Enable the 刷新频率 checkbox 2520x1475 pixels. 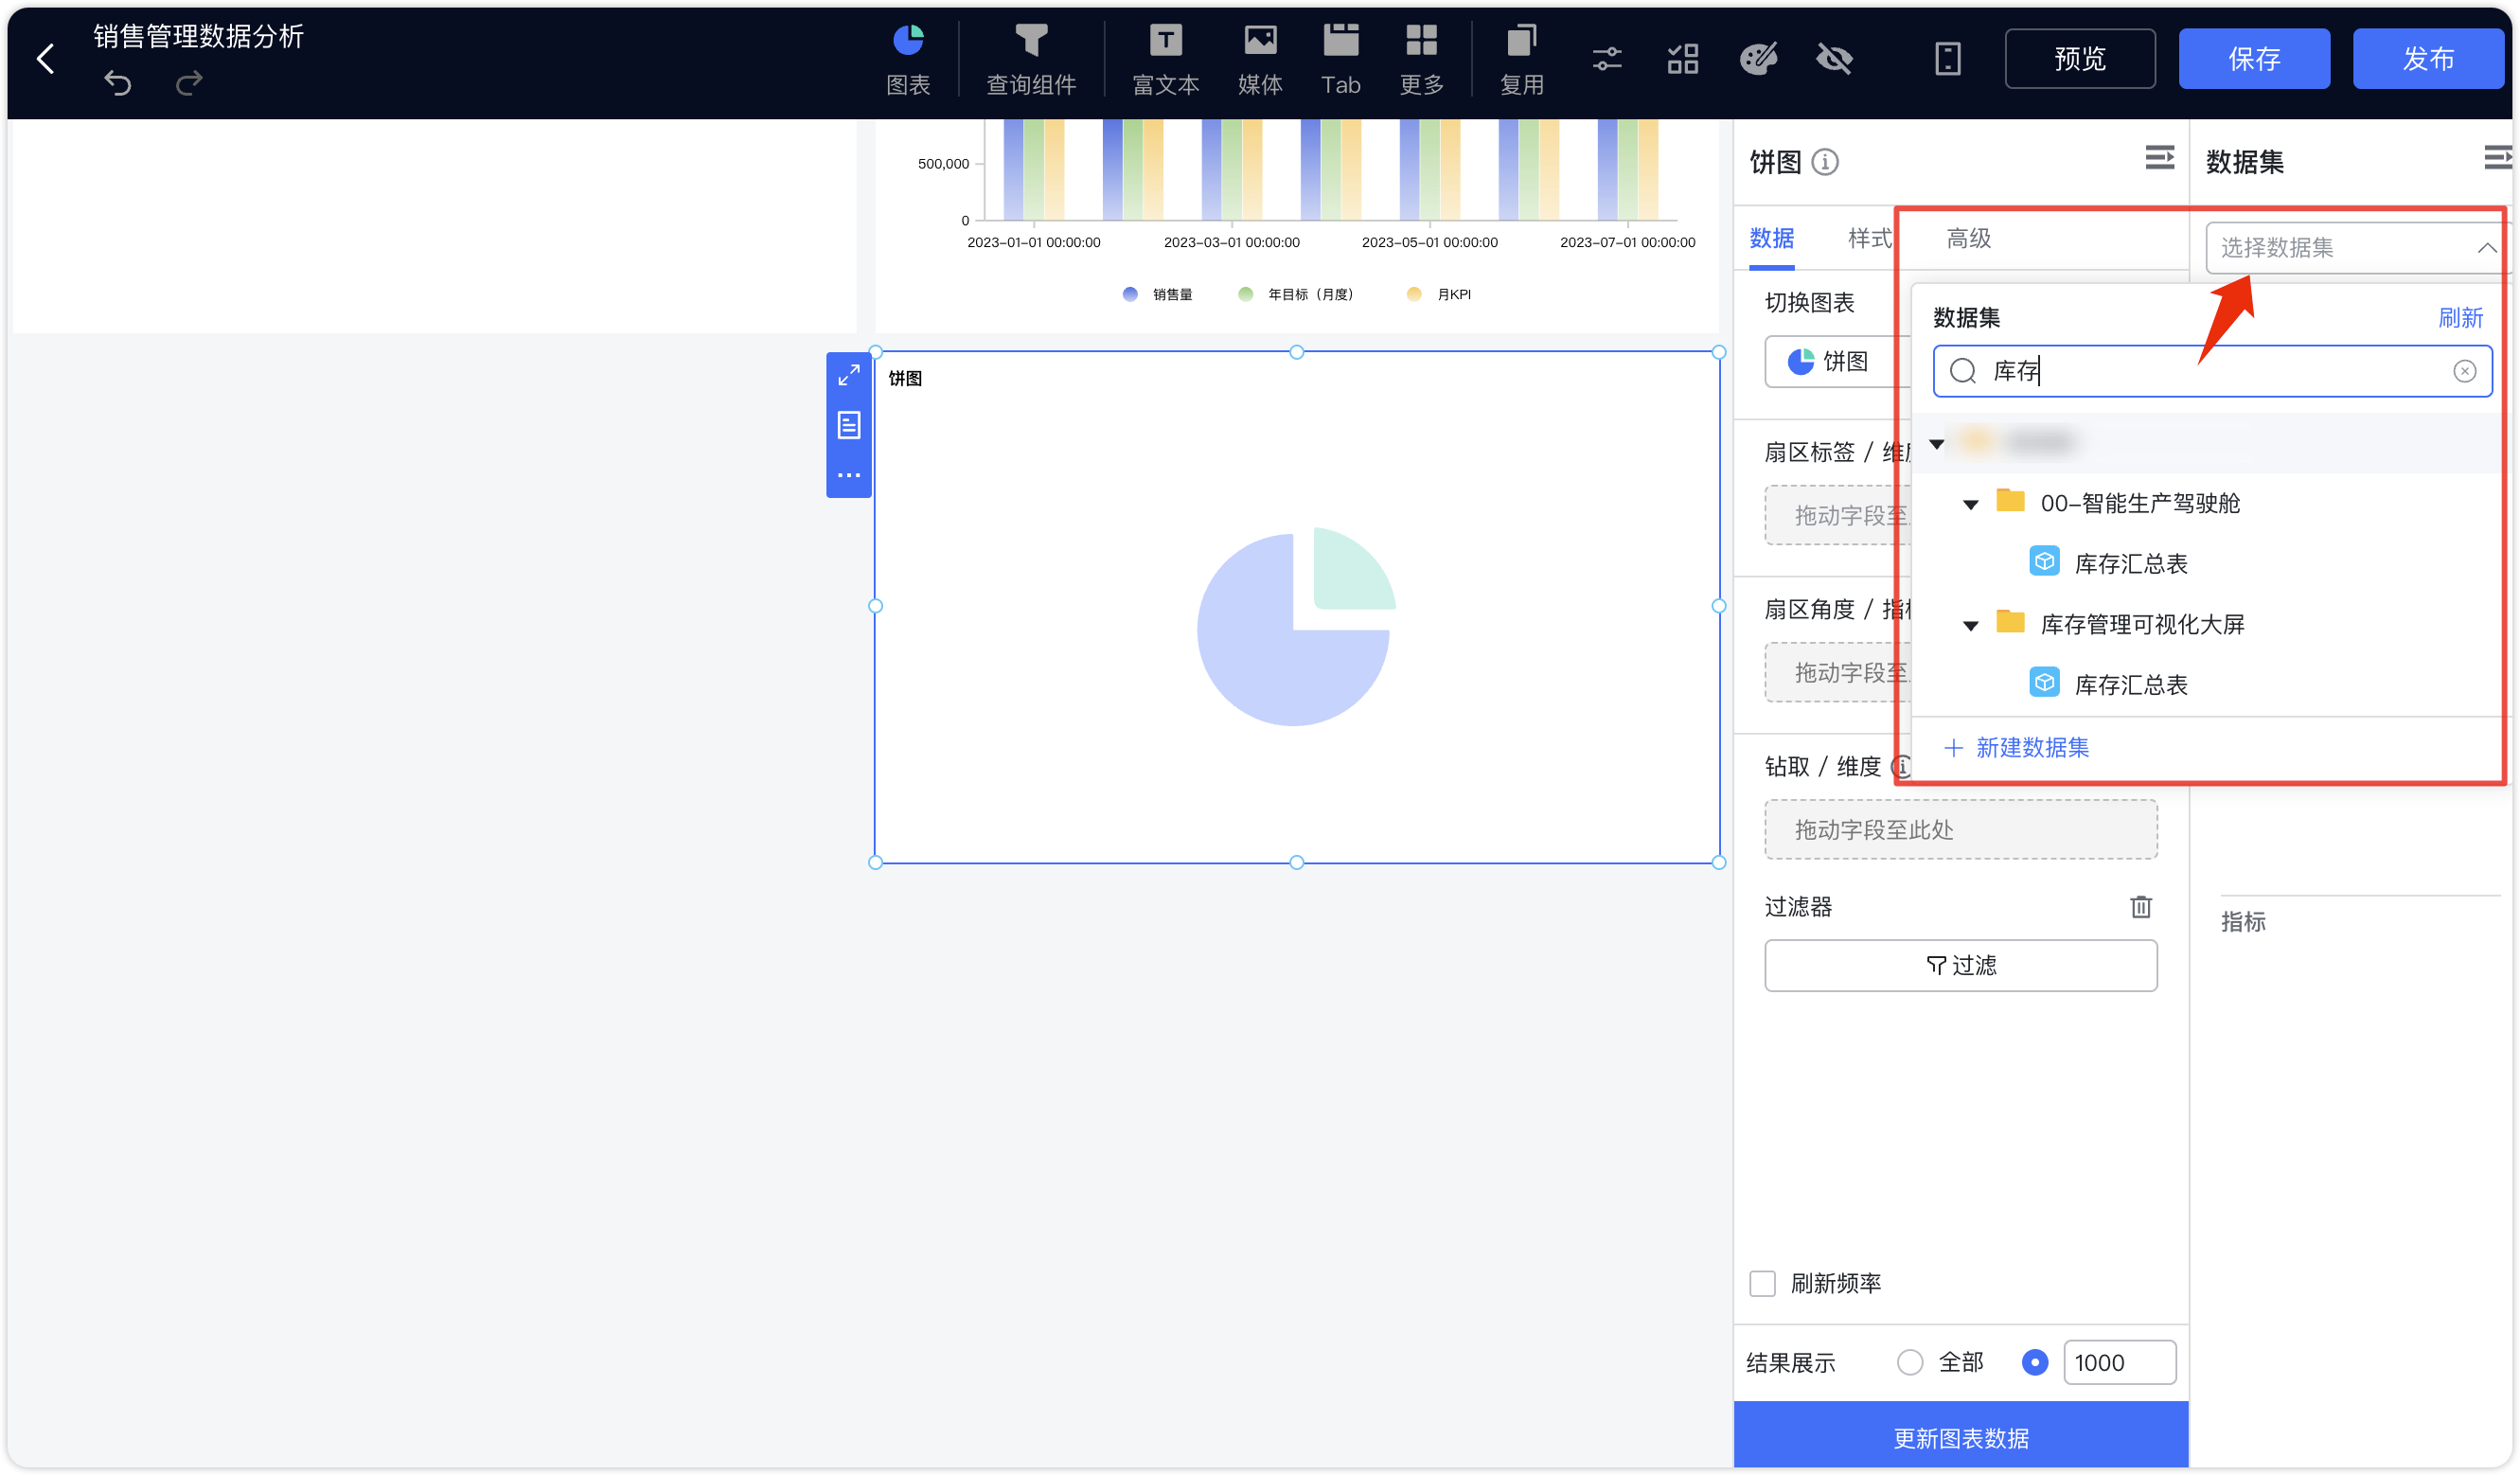pos(1763,1284)
